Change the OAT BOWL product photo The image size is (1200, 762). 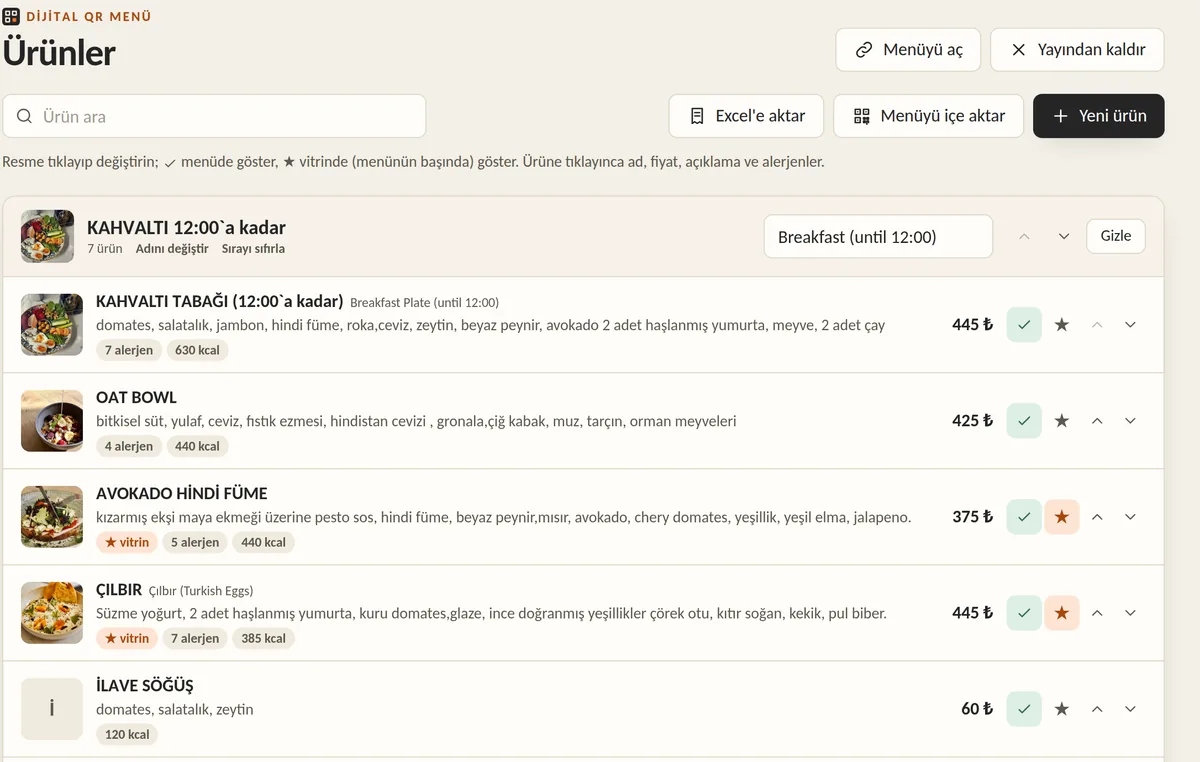52,421
